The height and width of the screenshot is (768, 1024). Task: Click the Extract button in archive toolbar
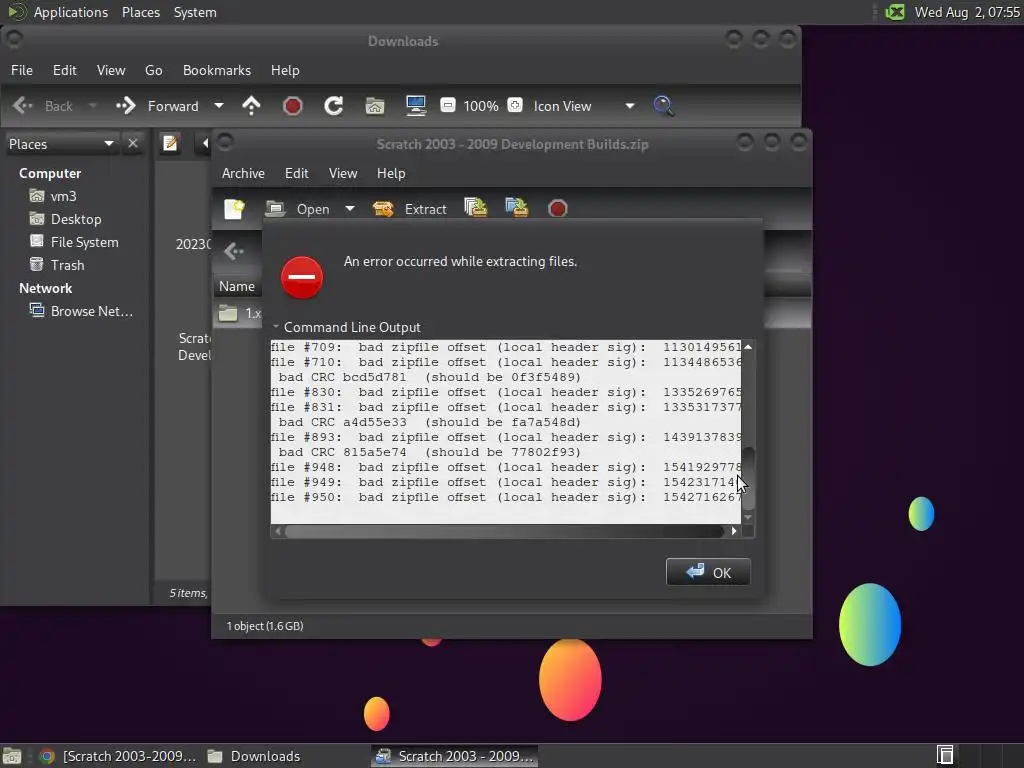pos(410,209)
